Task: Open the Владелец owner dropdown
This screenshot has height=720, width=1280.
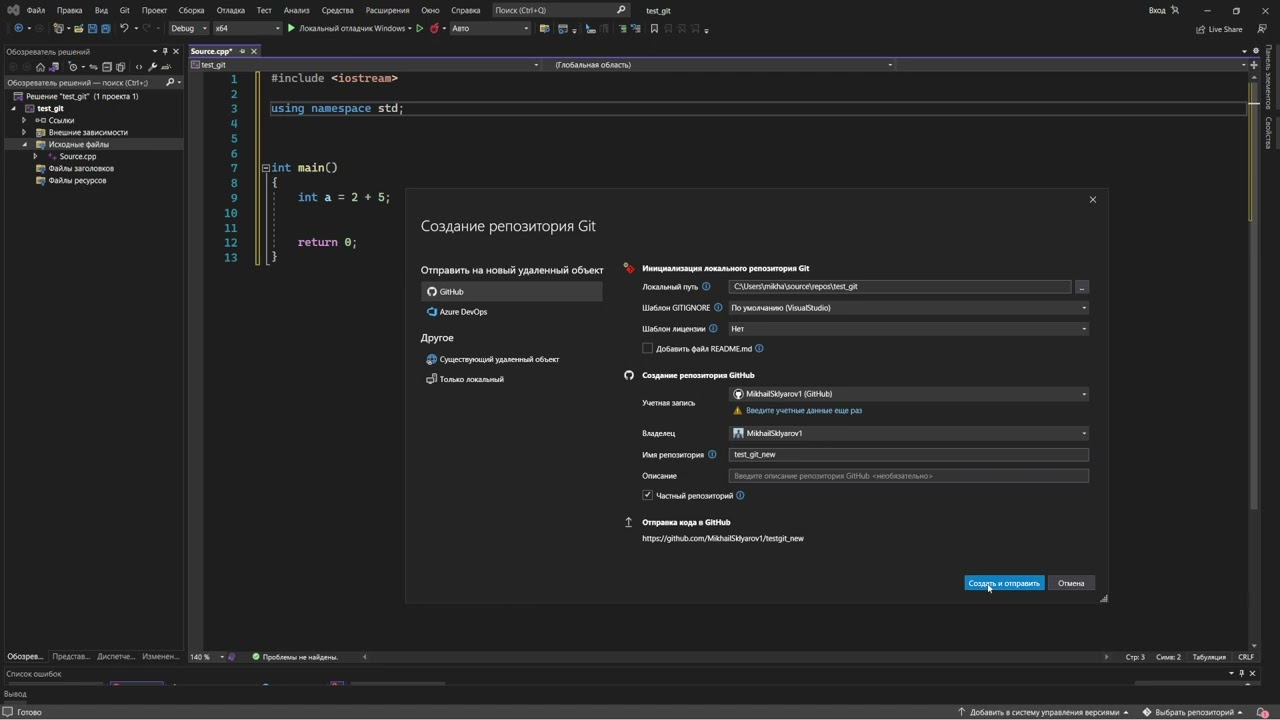Action: [x=909, y=434]
